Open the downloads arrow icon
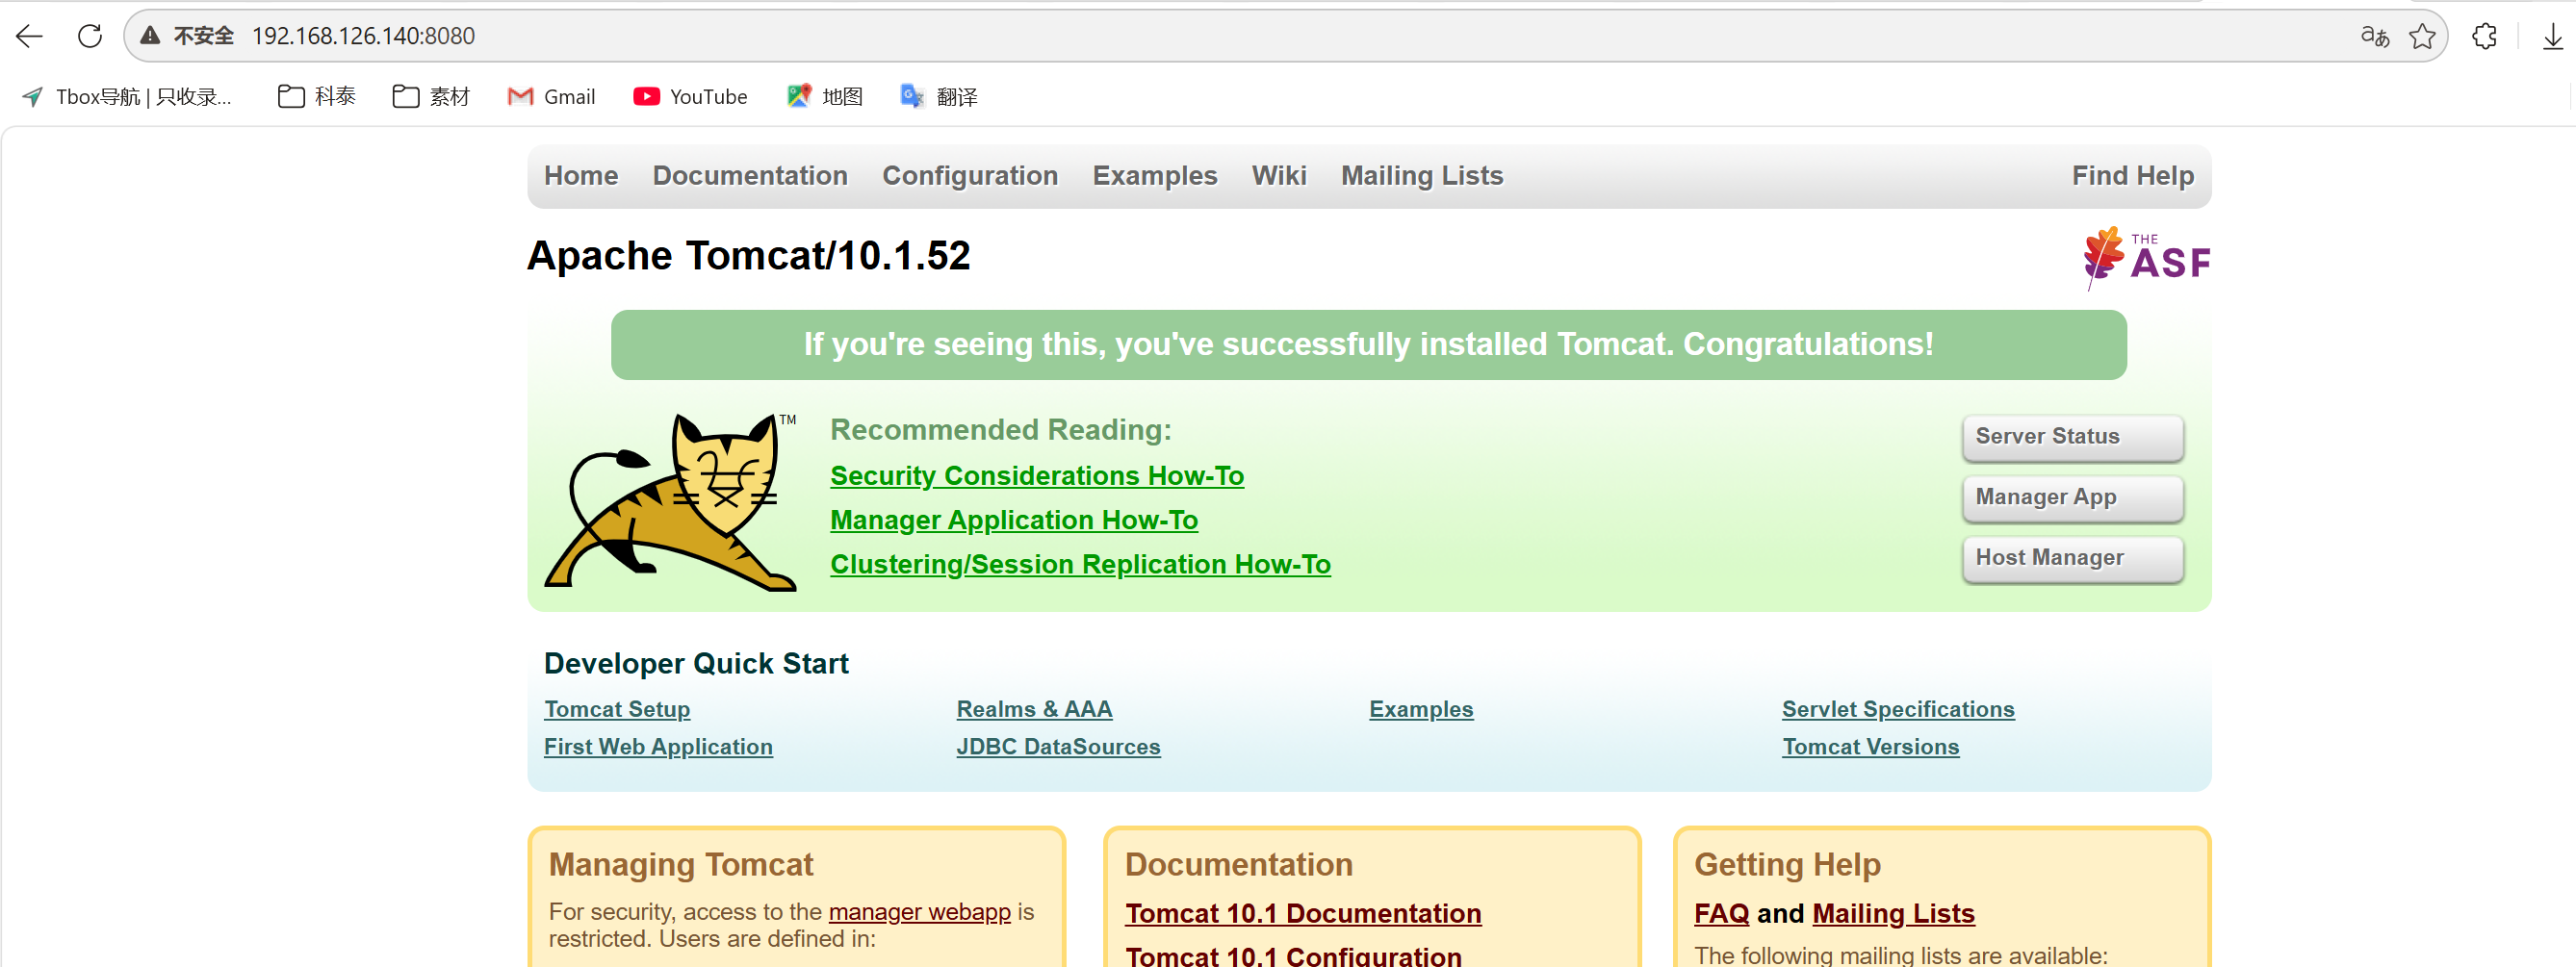2576x967 pixels. tap(2553, 36)
